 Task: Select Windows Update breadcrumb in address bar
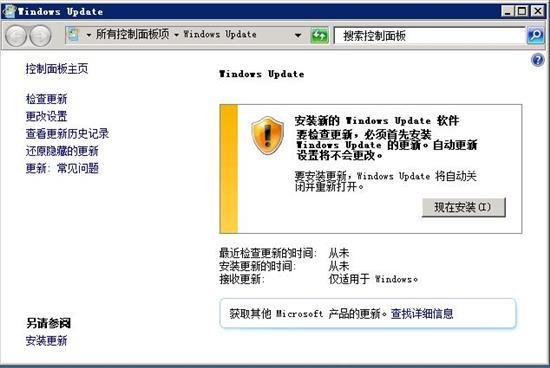tap(220, 34)
